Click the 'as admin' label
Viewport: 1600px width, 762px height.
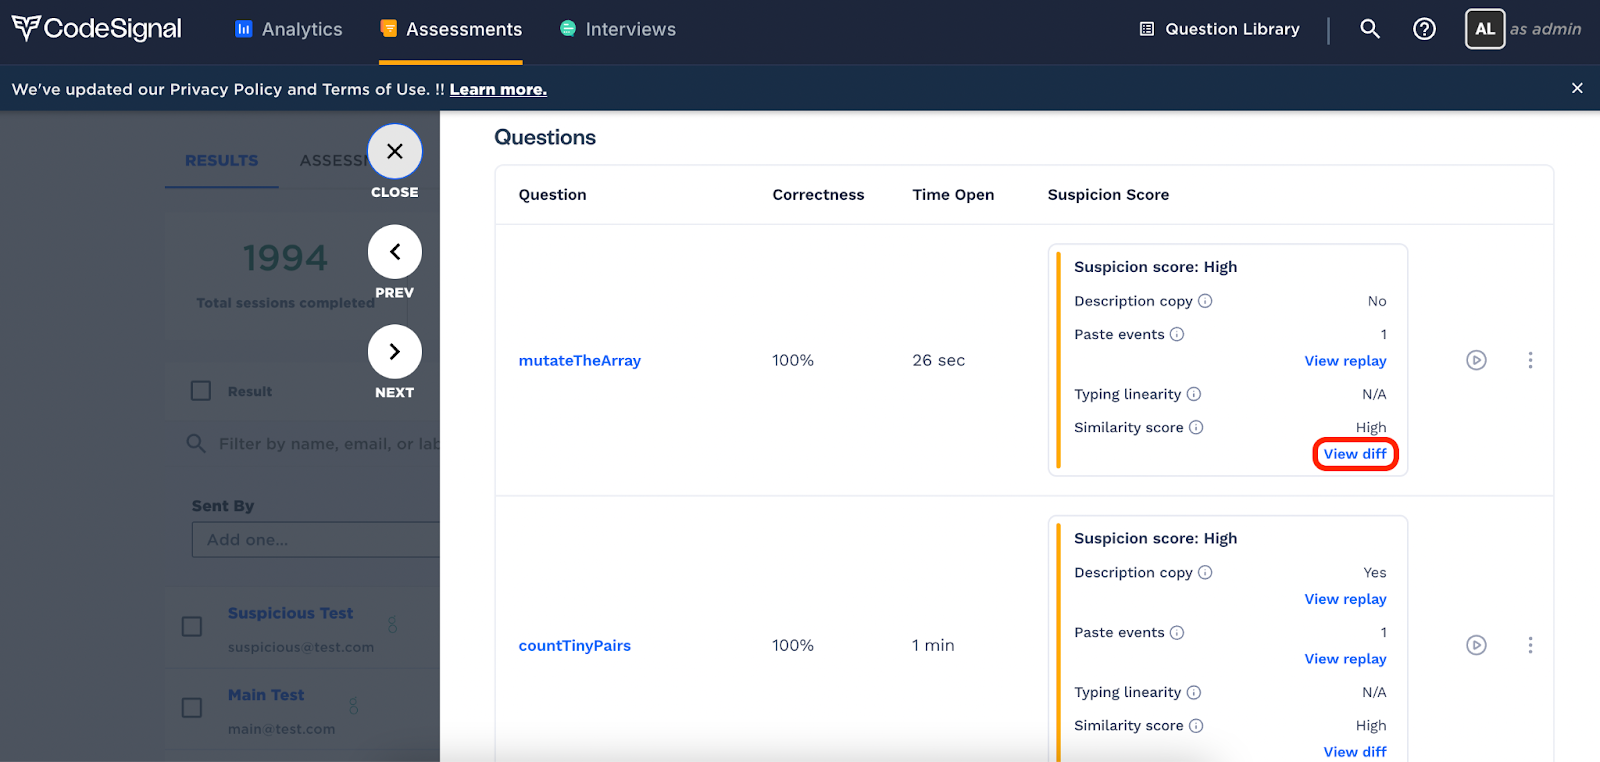1546,29
